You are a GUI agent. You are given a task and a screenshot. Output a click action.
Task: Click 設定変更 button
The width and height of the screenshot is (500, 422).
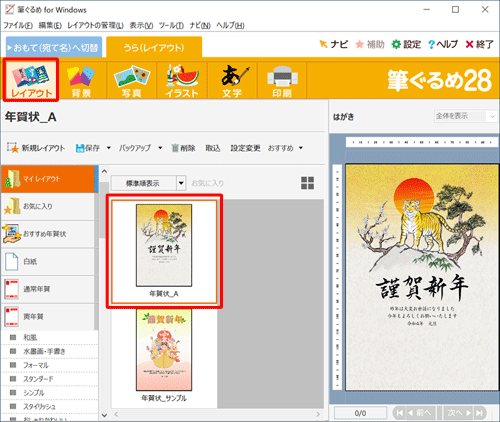(x=245, y=148)
